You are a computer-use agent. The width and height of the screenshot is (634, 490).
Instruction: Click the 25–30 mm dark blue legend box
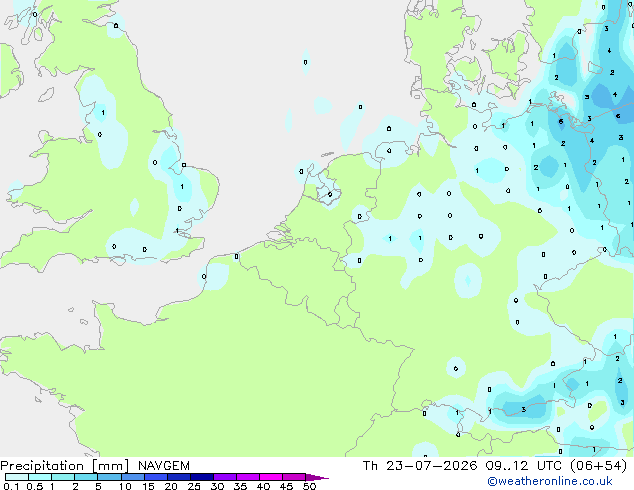pos(202,477)
